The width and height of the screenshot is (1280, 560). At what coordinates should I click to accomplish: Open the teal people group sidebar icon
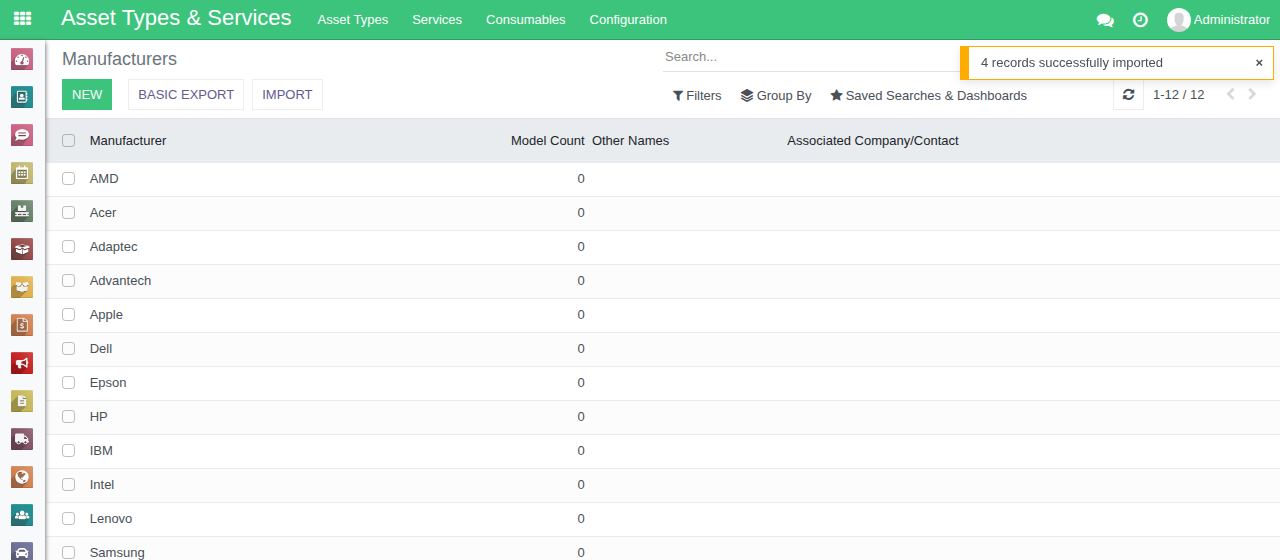tap(22, 515)
